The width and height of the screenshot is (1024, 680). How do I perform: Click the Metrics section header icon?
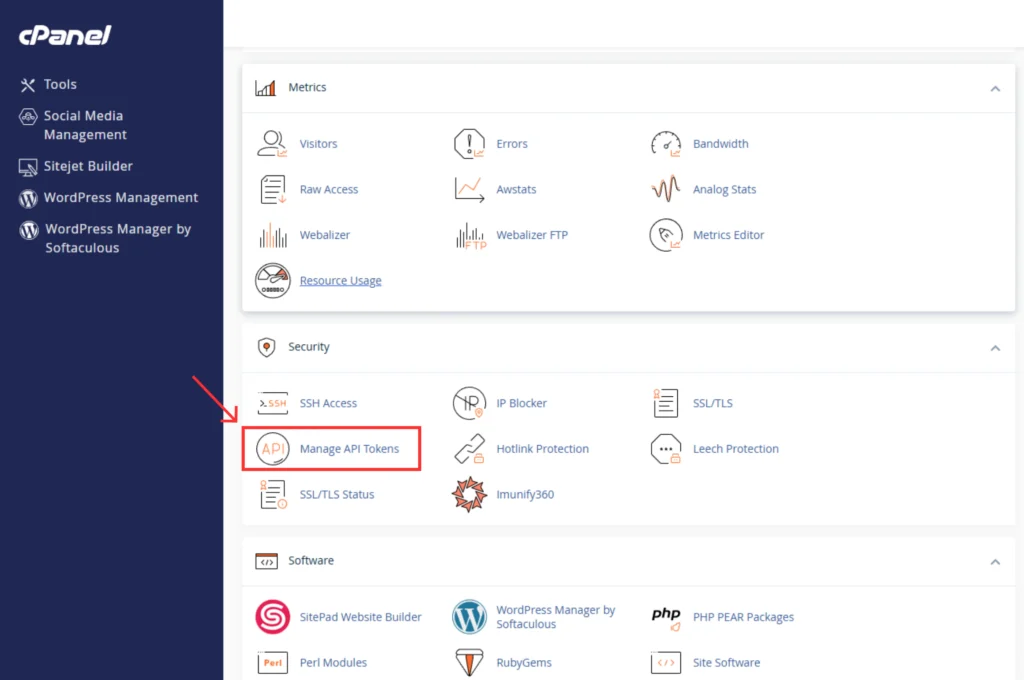click(265, 88)
